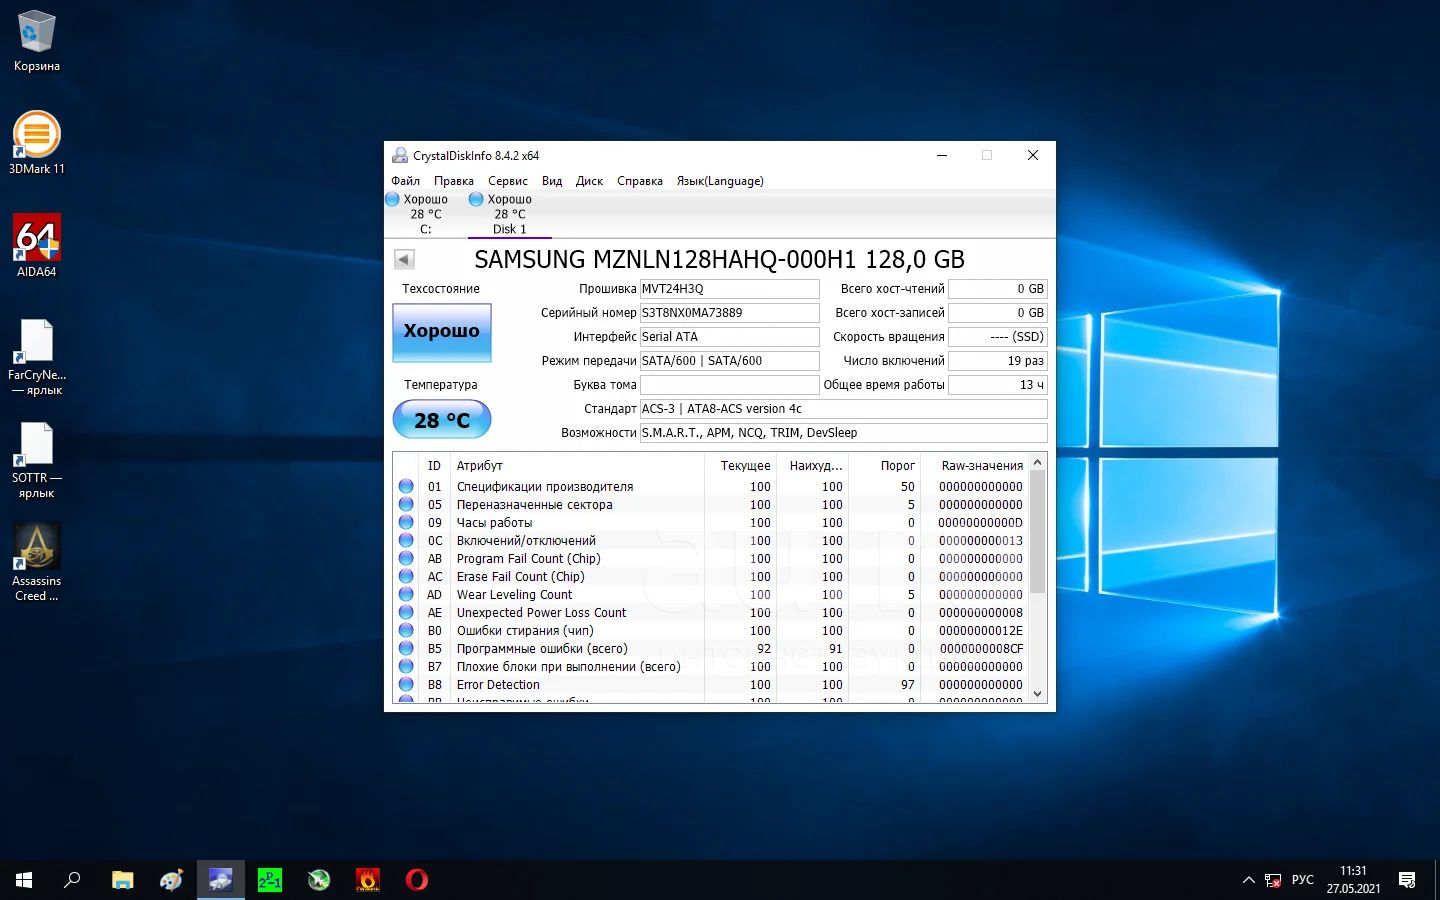Image resolution: width=1440 pixels, height=900 pixels.
Task: Open the notification center icon
Action: pos(1407,880)
